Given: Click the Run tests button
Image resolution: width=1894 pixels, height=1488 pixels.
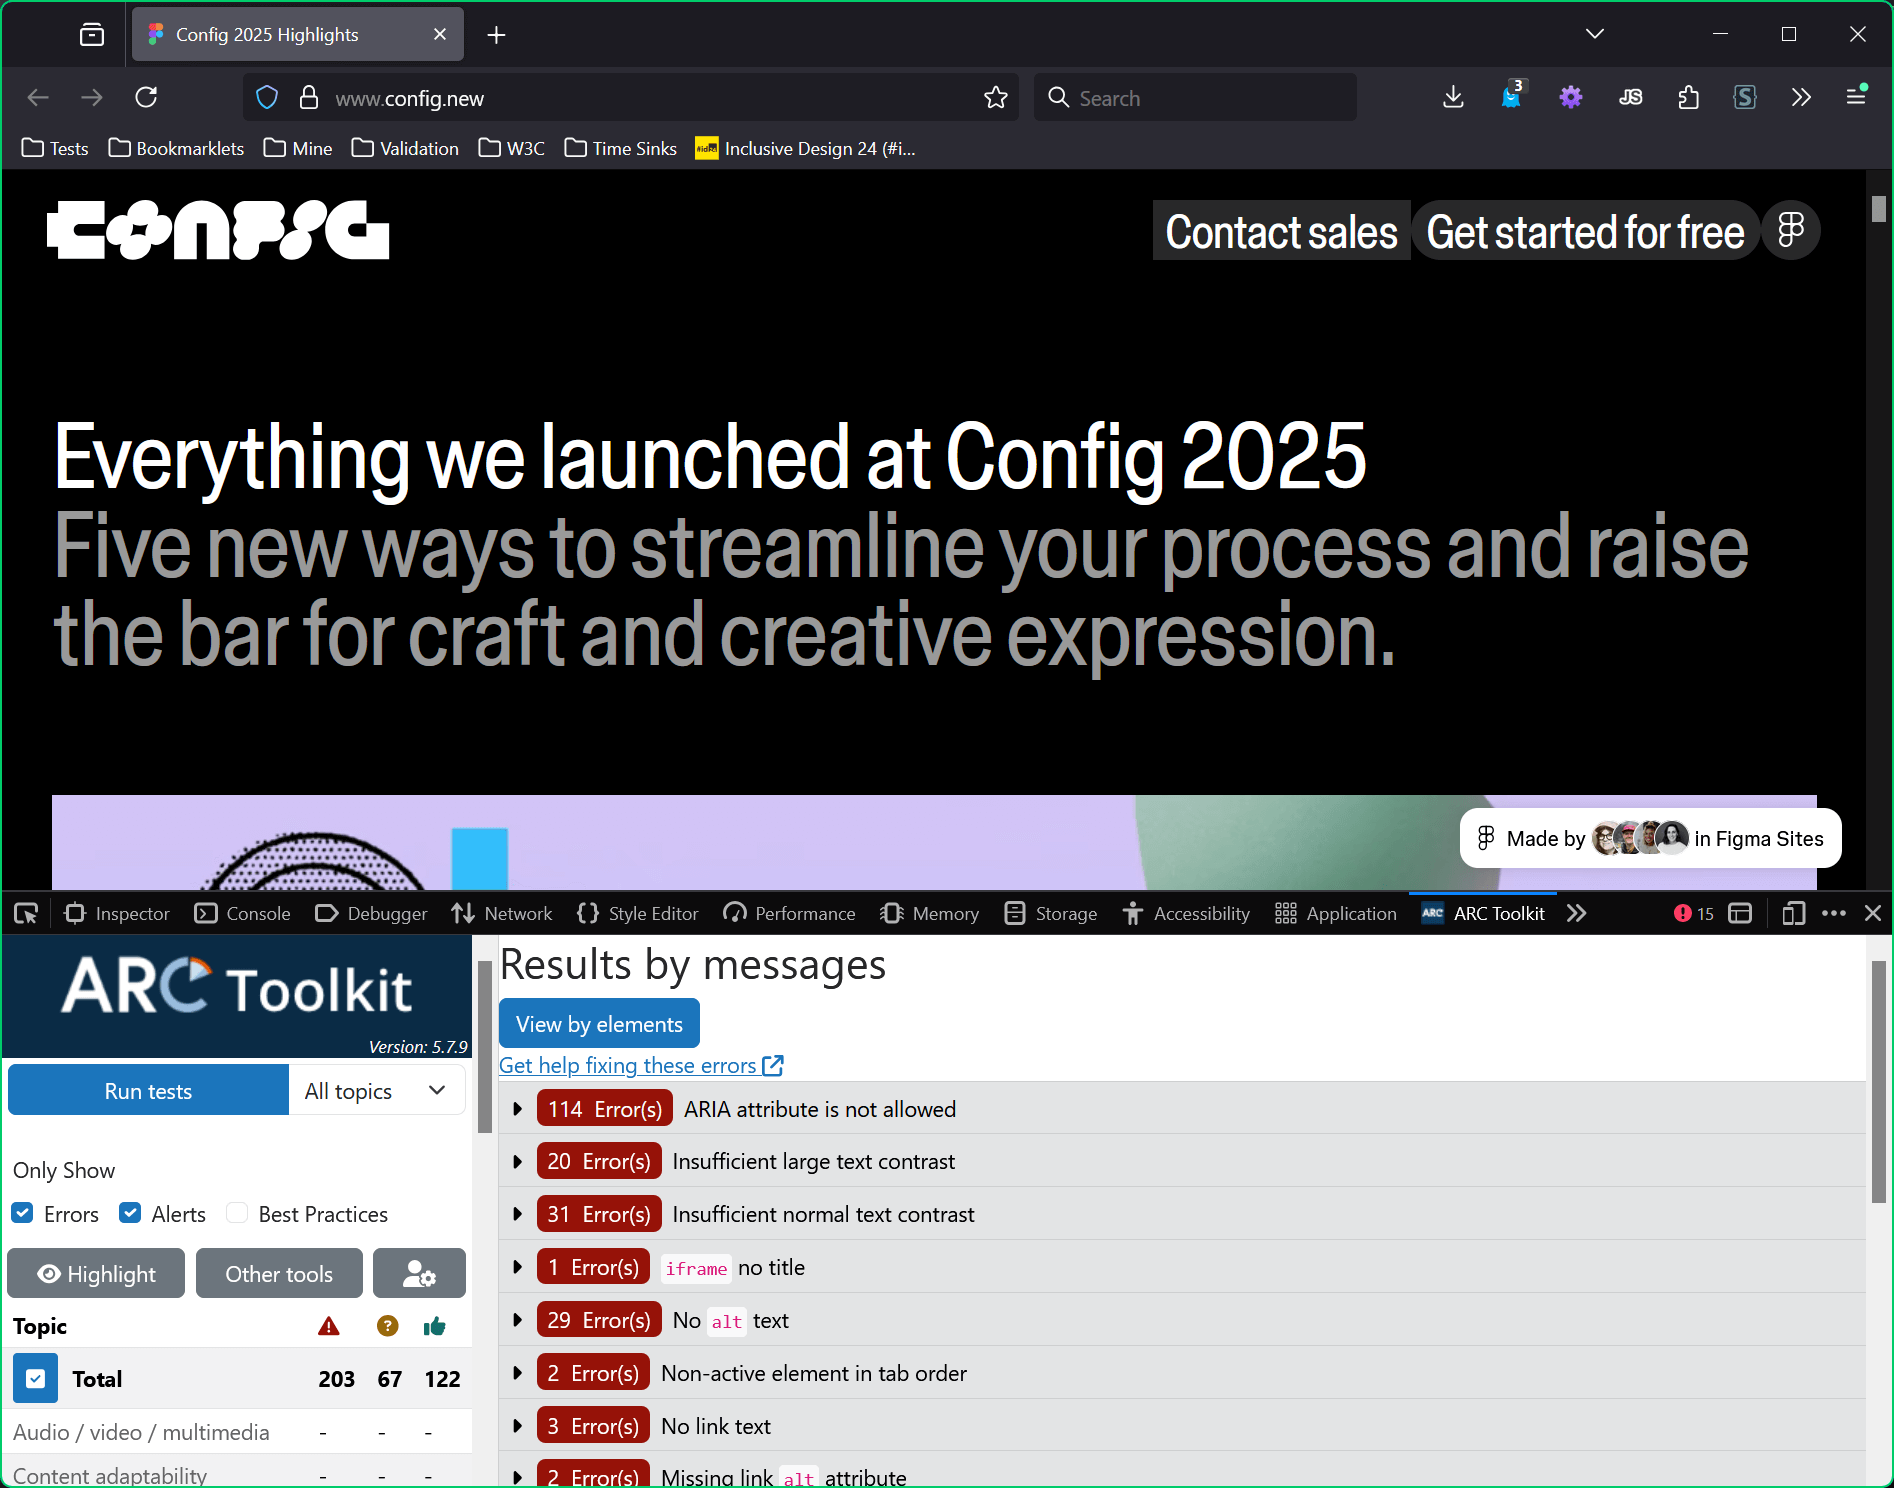Looking at the screenshot, I should point(148,1090).
